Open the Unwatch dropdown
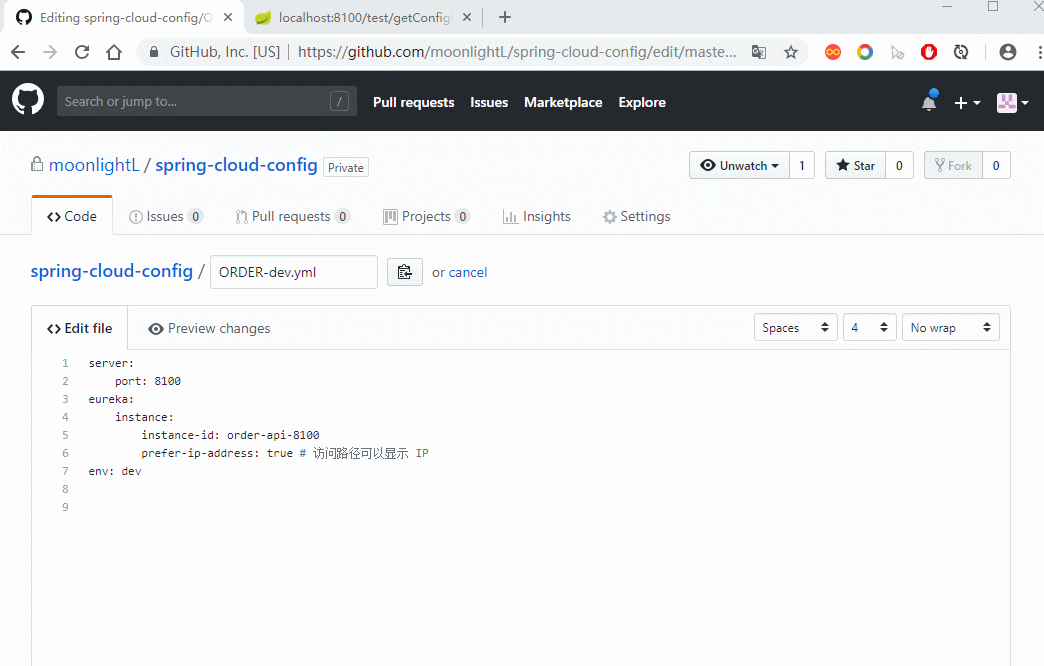1044x666 pixels. pos(739,165)
